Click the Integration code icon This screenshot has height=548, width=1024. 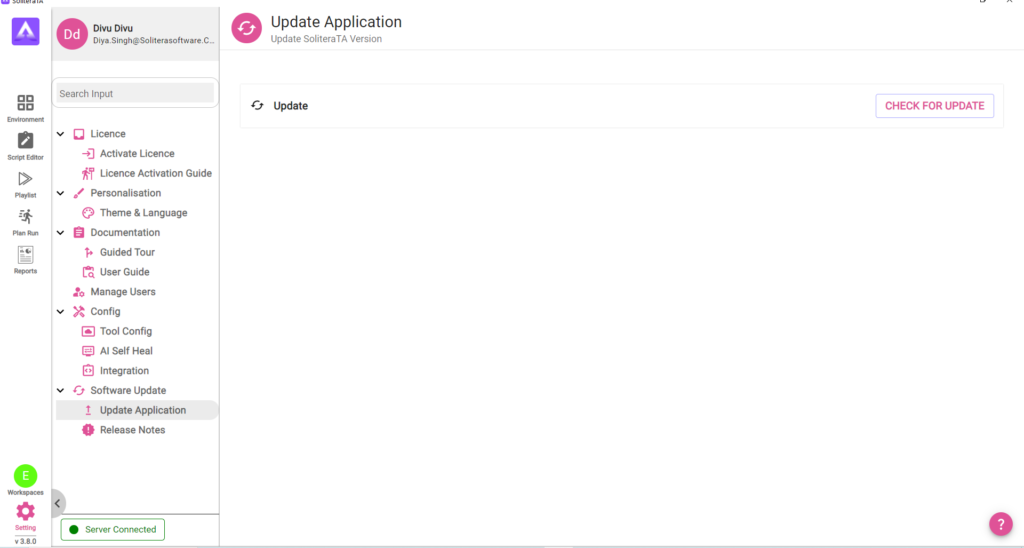tap(88, 370)
